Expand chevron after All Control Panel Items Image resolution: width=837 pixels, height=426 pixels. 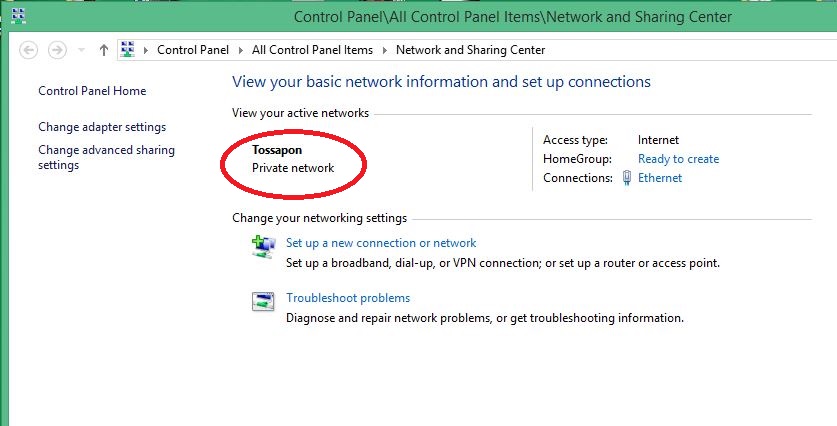click(384, 50)
